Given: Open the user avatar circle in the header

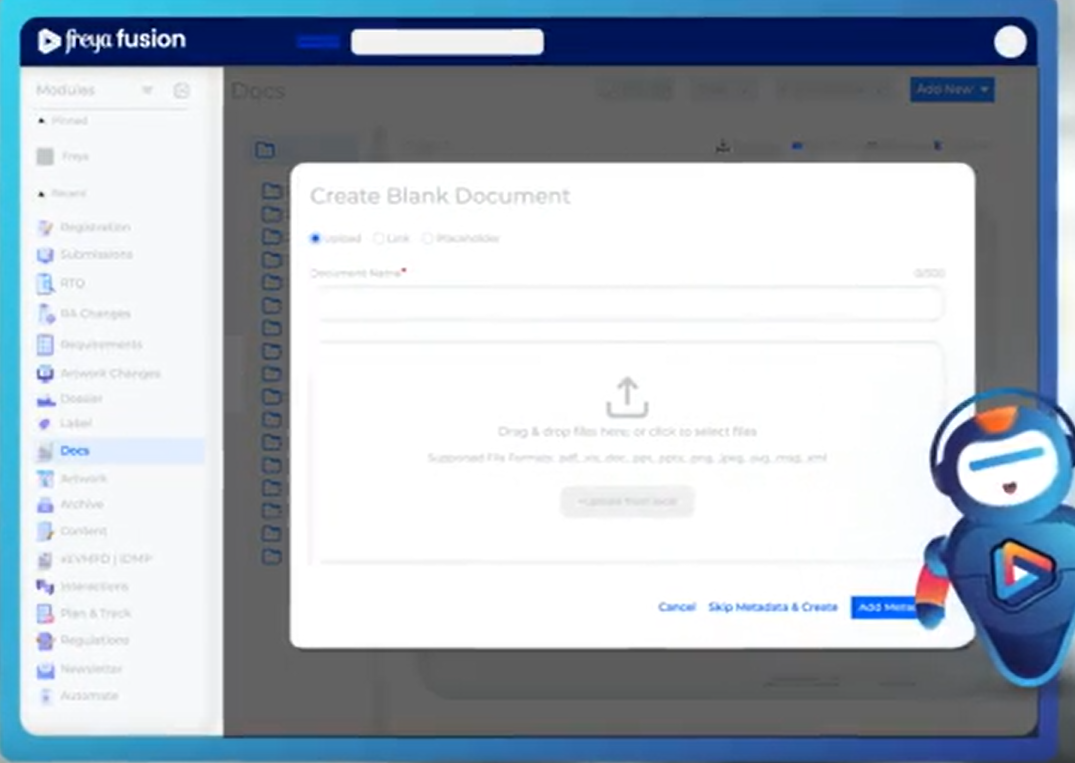Looking at the screenshot, I should 1010,42.
